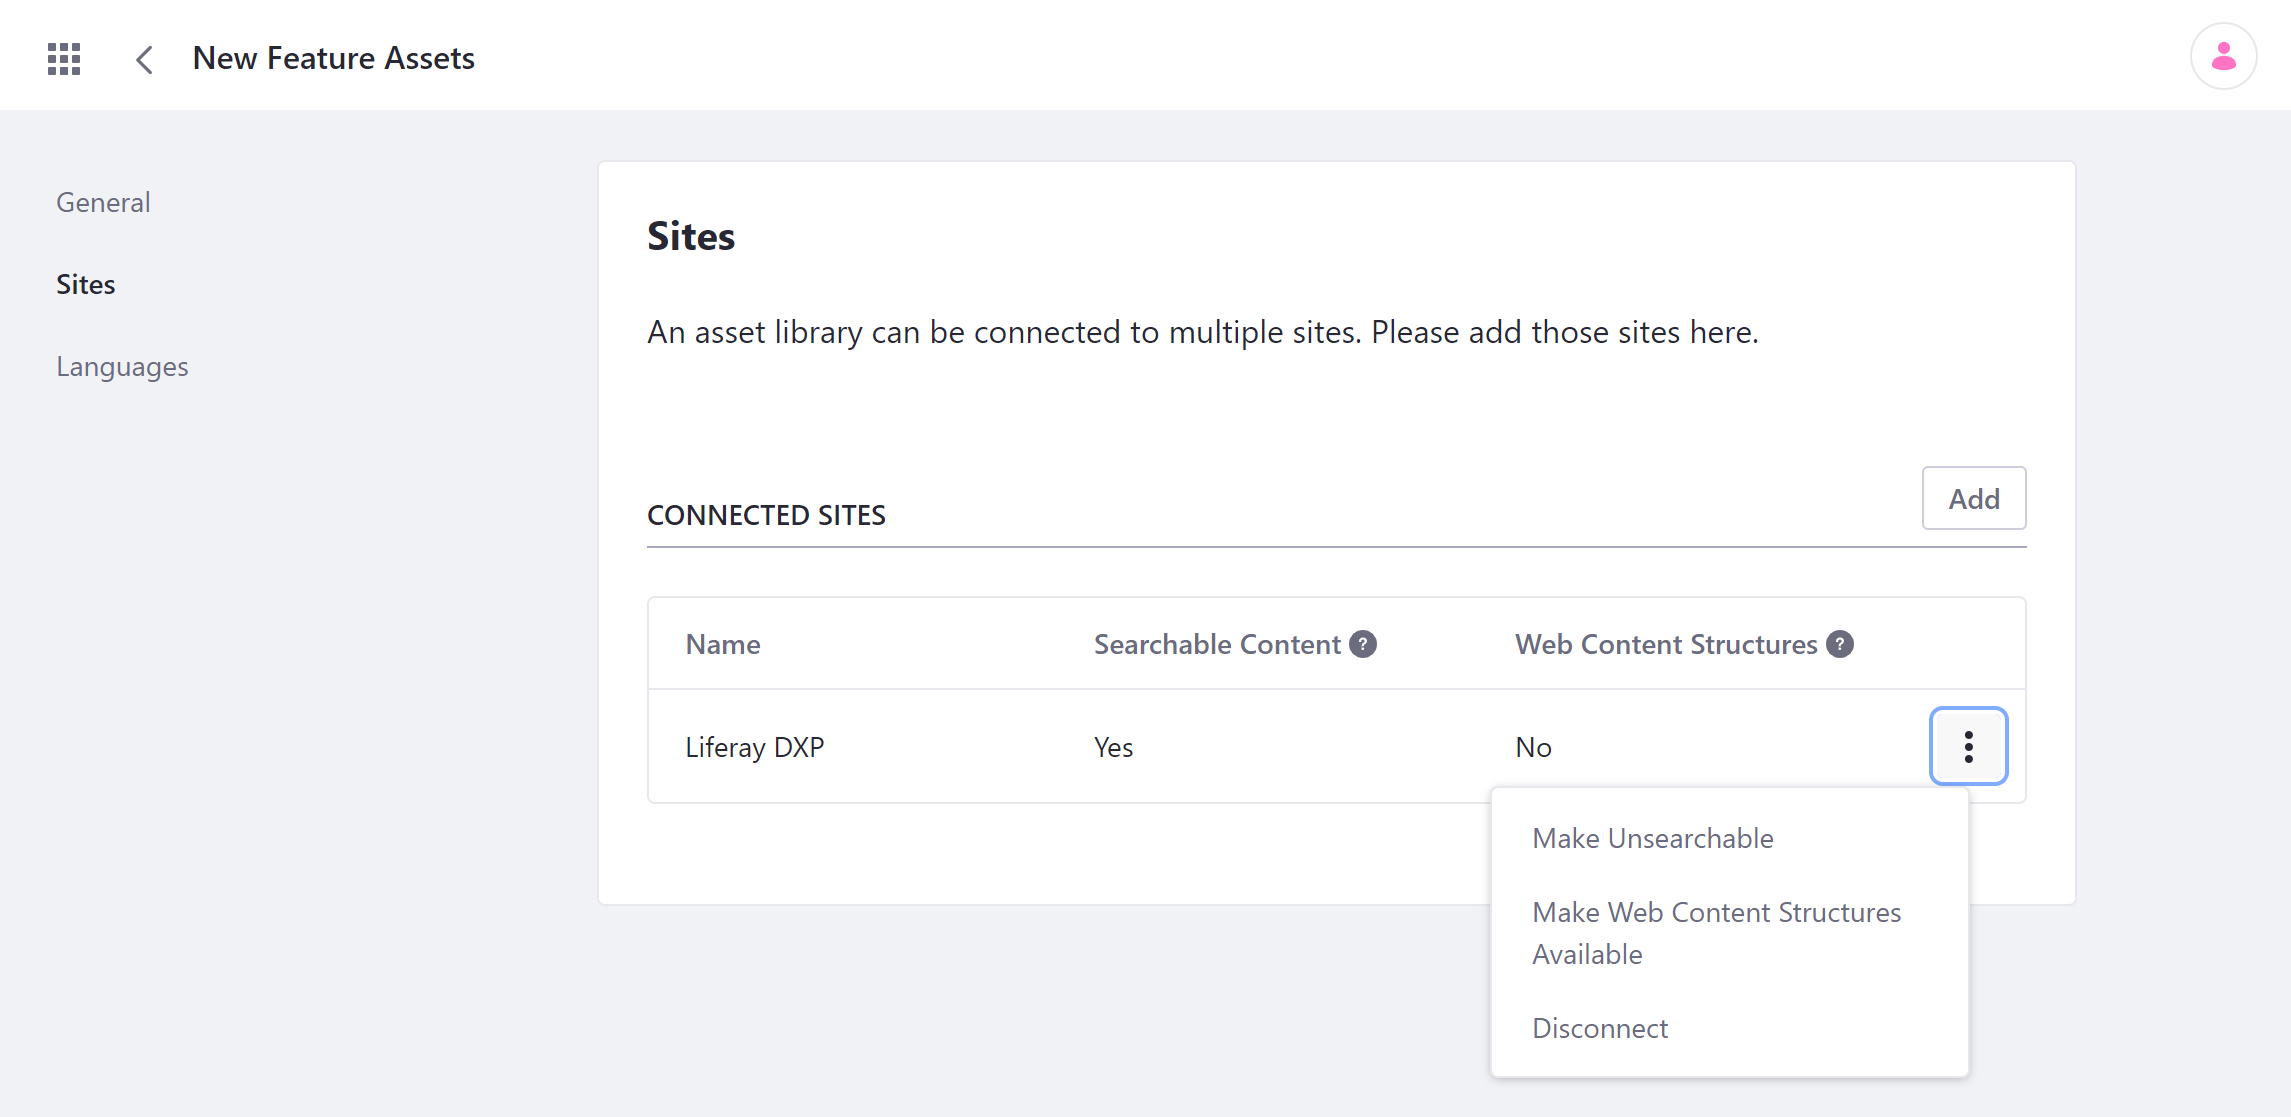Viewport: 2291px width, 1117px height.
Task: Select the Sites left sidebar item
Action: (86, 284)
